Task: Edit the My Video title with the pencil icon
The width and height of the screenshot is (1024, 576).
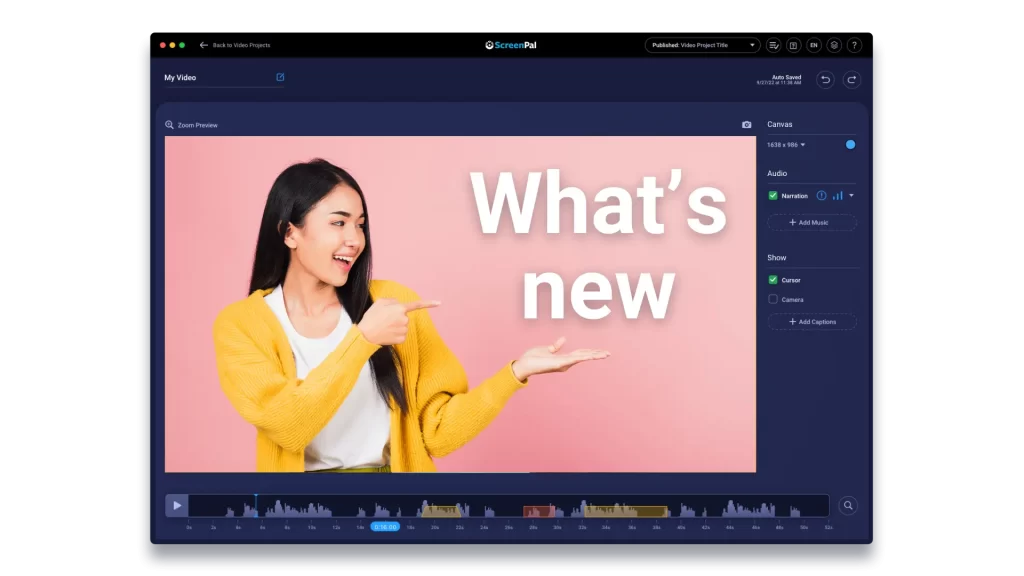Action: coord(280,77)
